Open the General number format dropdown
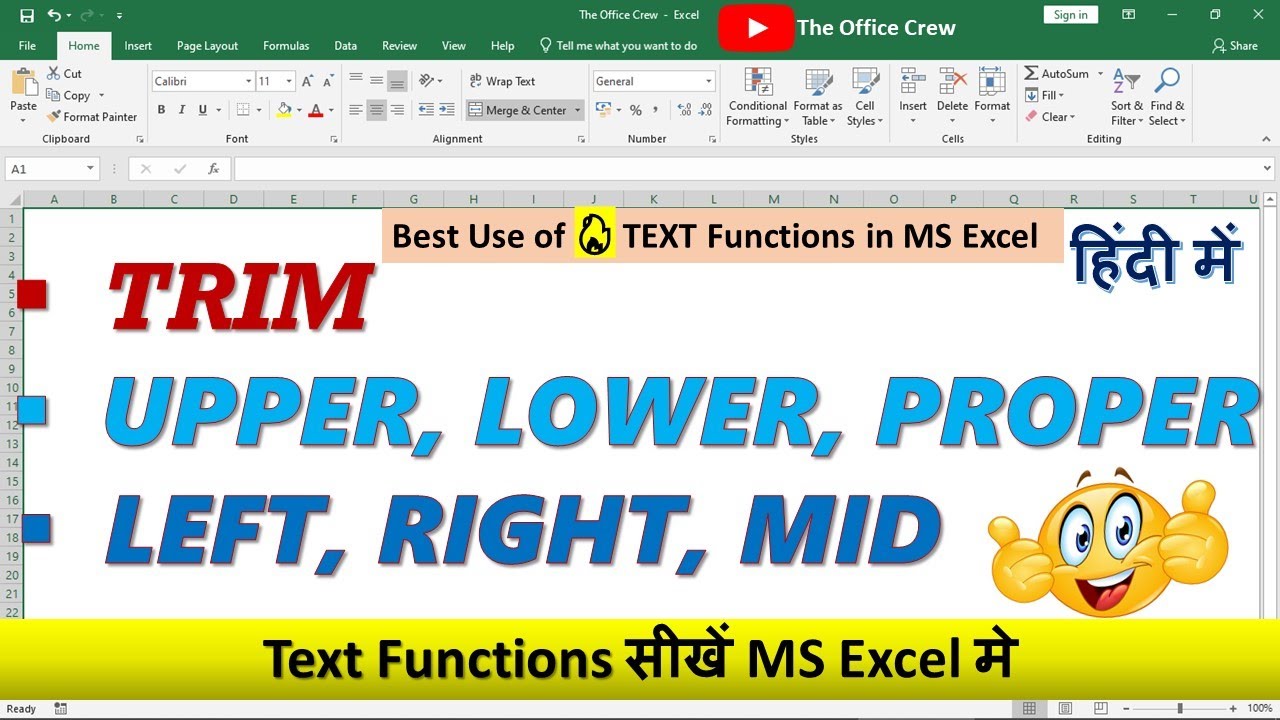1280x720 pixels. click(x=709, y=81)
